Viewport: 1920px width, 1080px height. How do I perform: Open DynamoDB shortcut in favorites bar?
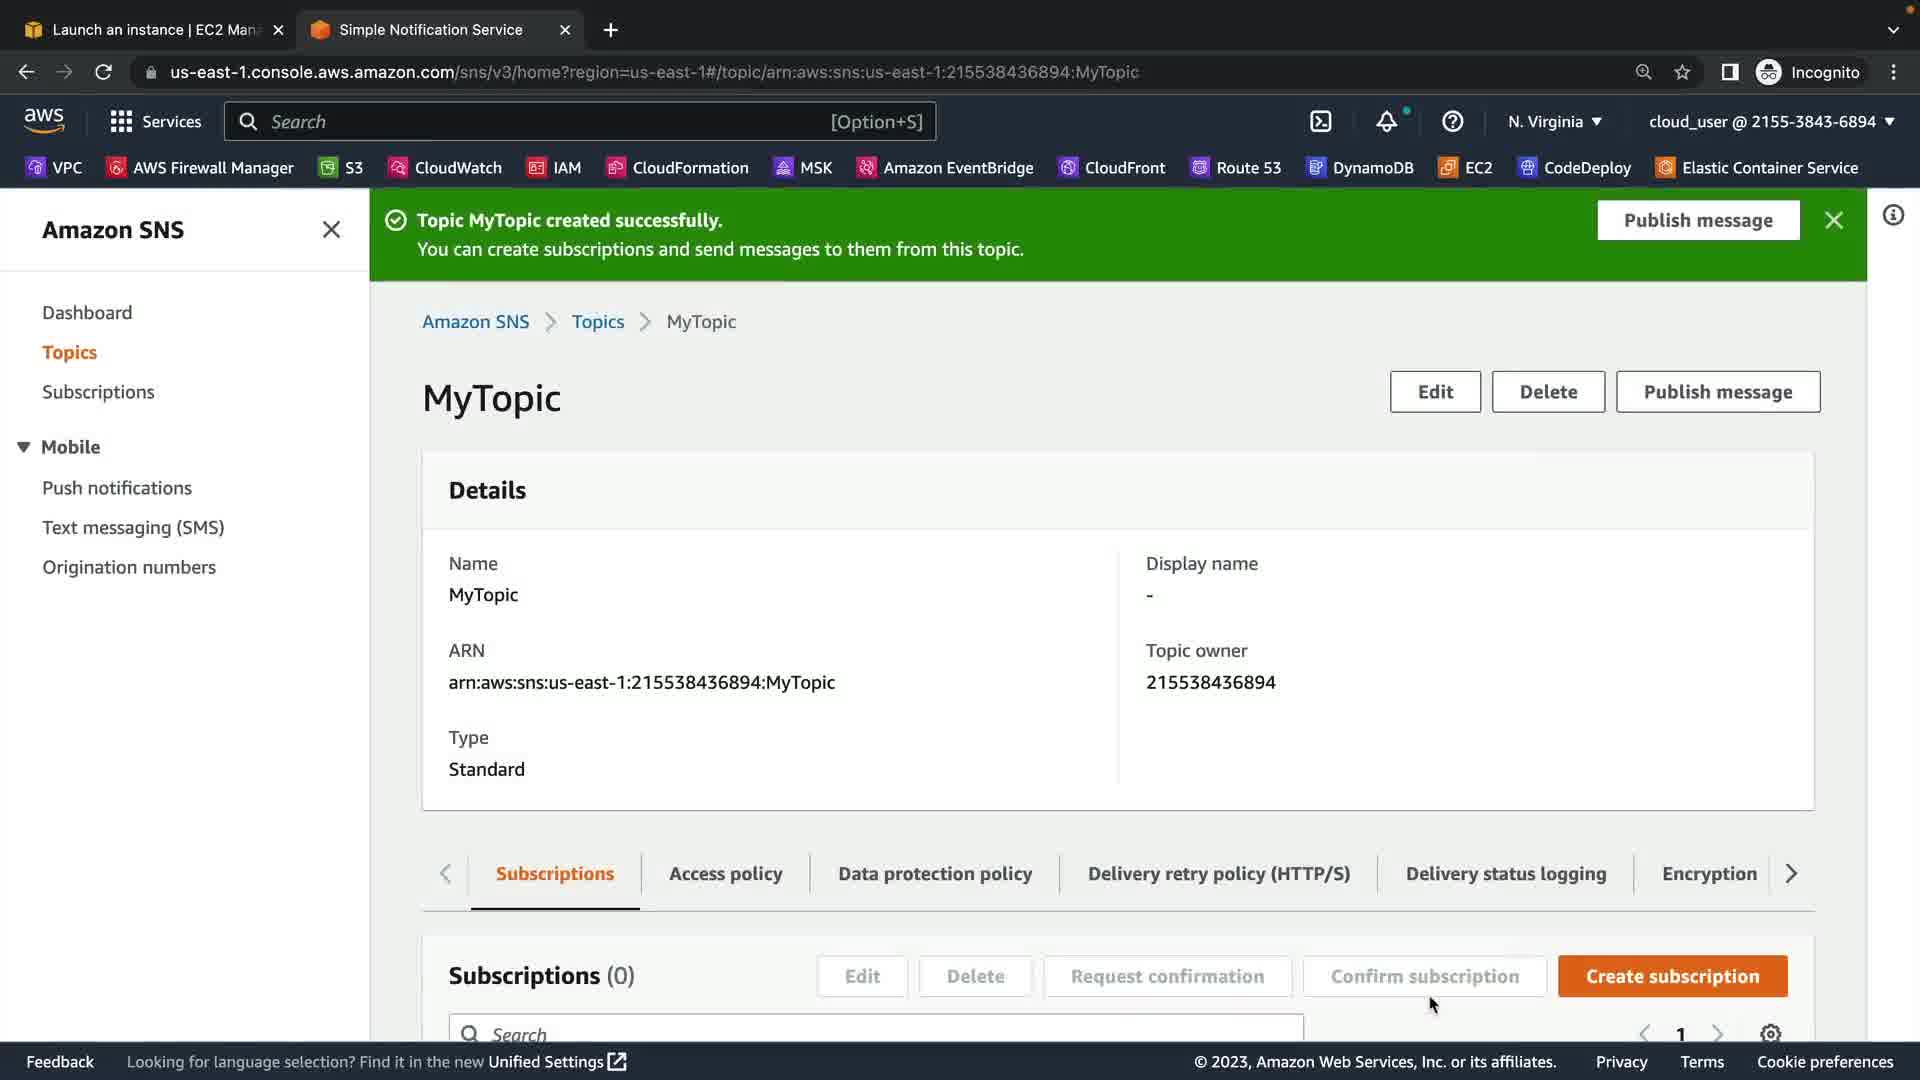1360,168
